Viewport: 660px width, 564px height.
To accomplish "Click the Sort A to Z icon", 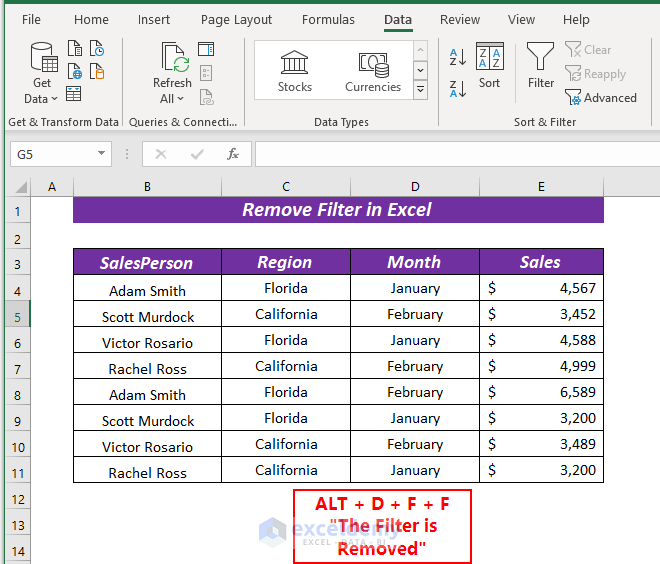I will coord(458,57).
